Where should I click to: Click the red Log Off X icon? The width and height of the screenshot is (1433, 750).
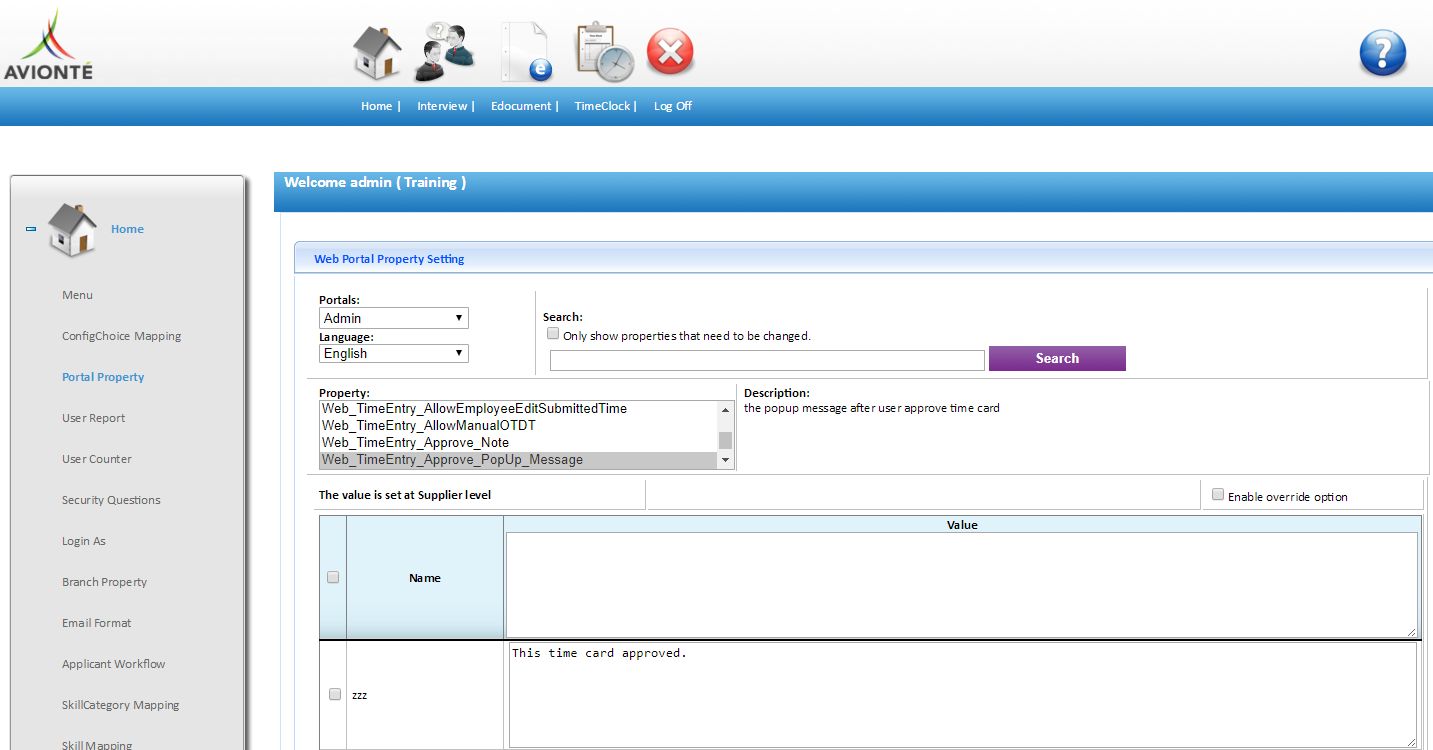(670, 52)
